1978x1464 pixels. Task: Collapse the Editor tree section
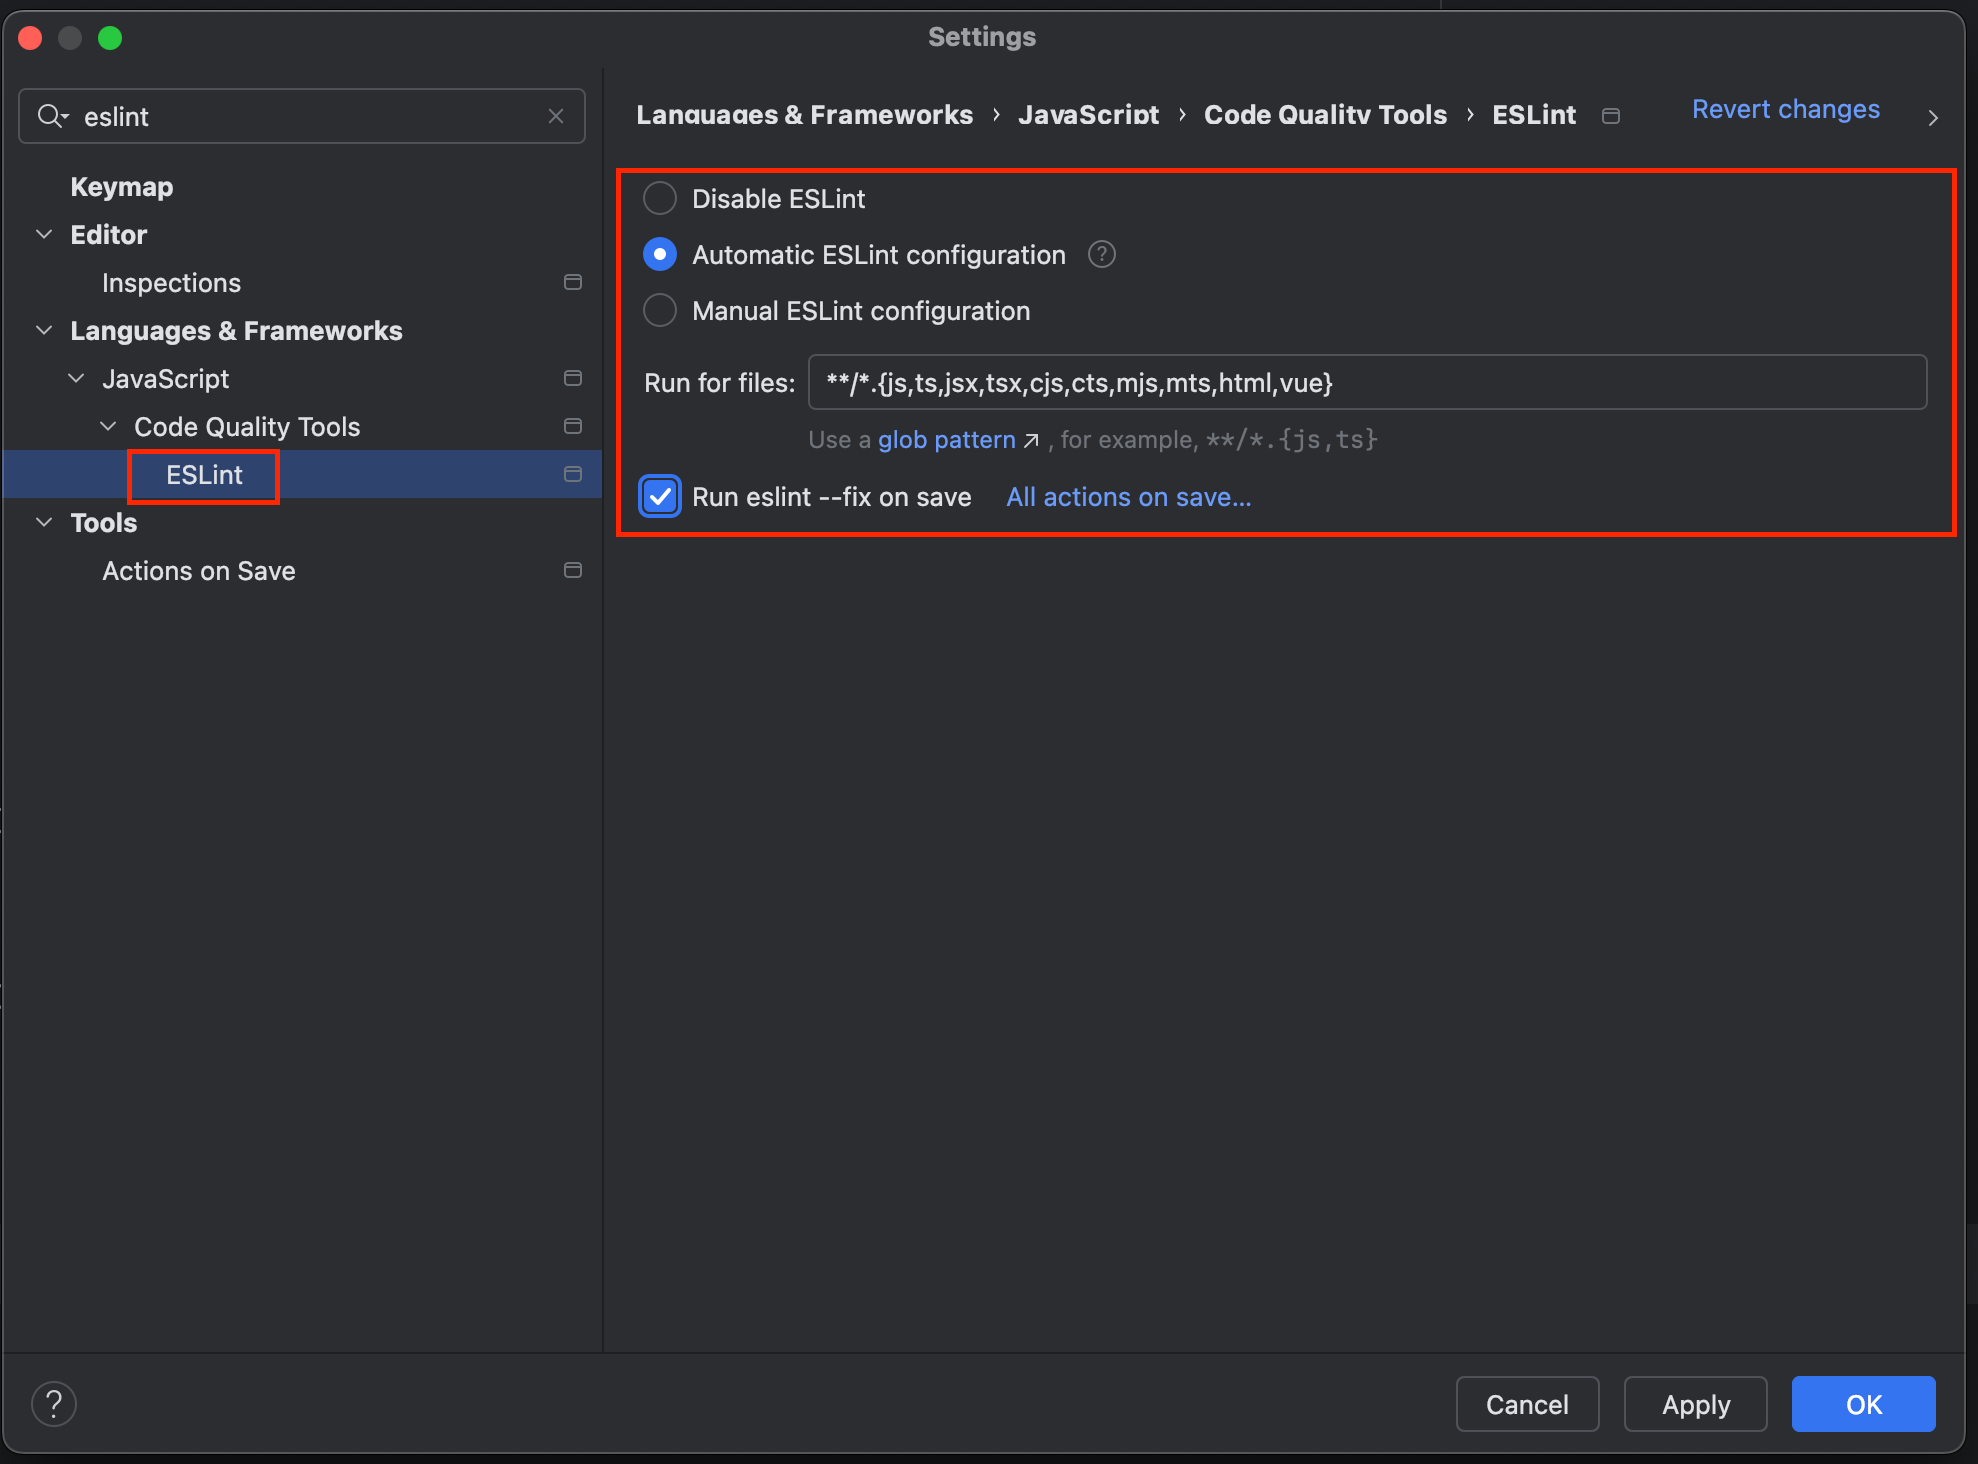[44, 235]
